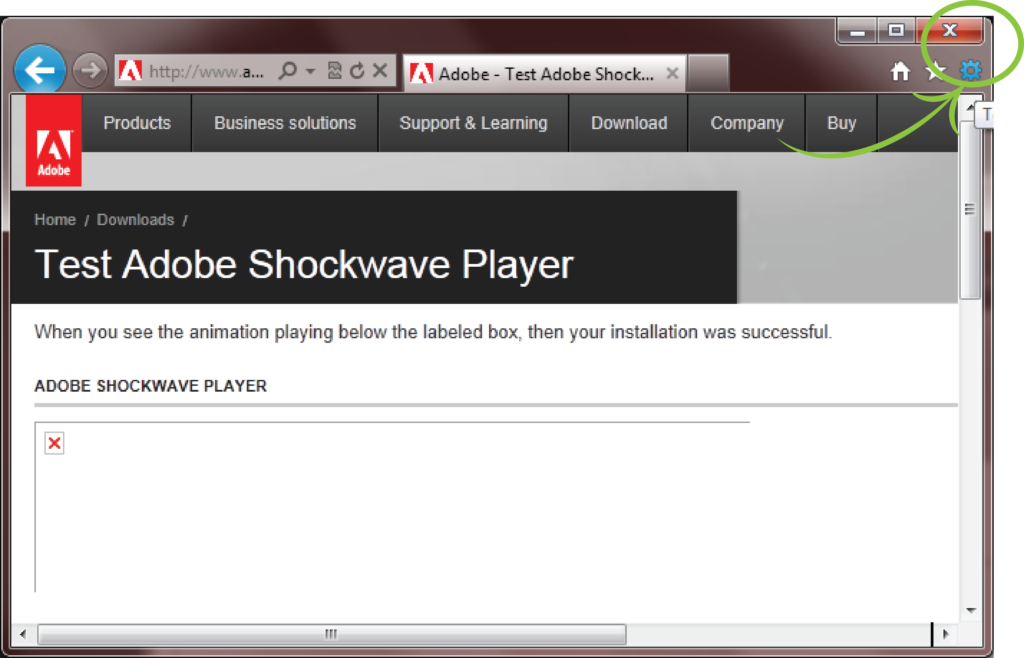Click the horizontal scrollbar at page bottom
This screenshot has width=1024, height=658.
coord(330,633)
